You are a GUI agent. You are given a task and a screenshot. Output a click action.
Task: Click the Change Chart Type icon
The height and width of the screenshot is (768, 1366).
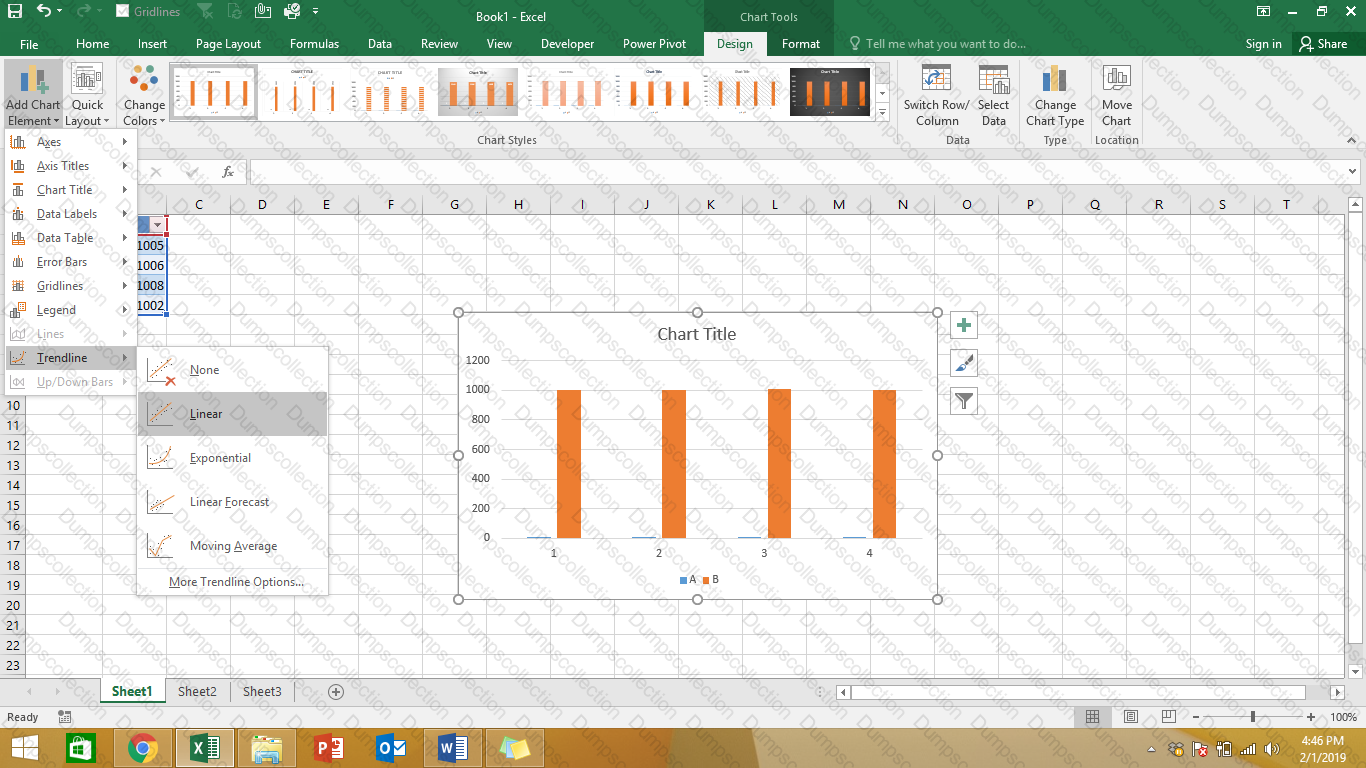1054,80
